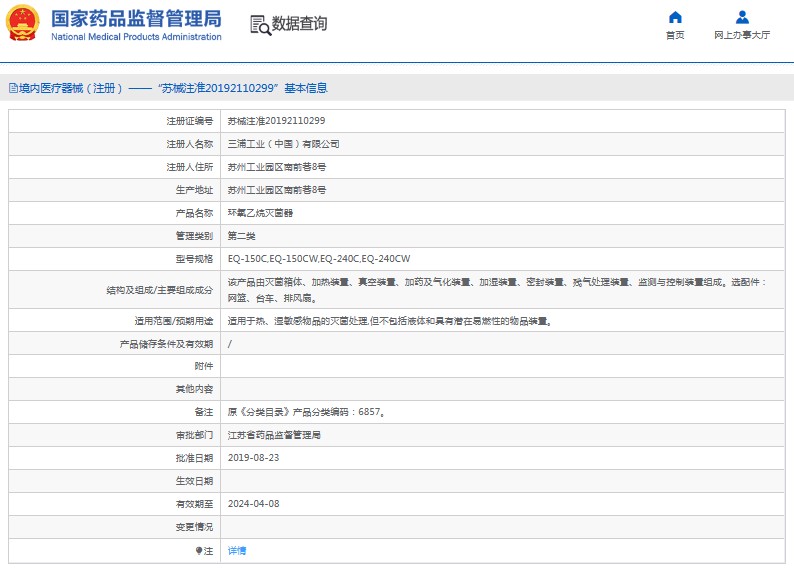794x572 pixels.
Task: Select the page heading 苏械注准20192110299 基本信息
Action: click(x=244, y=88)
